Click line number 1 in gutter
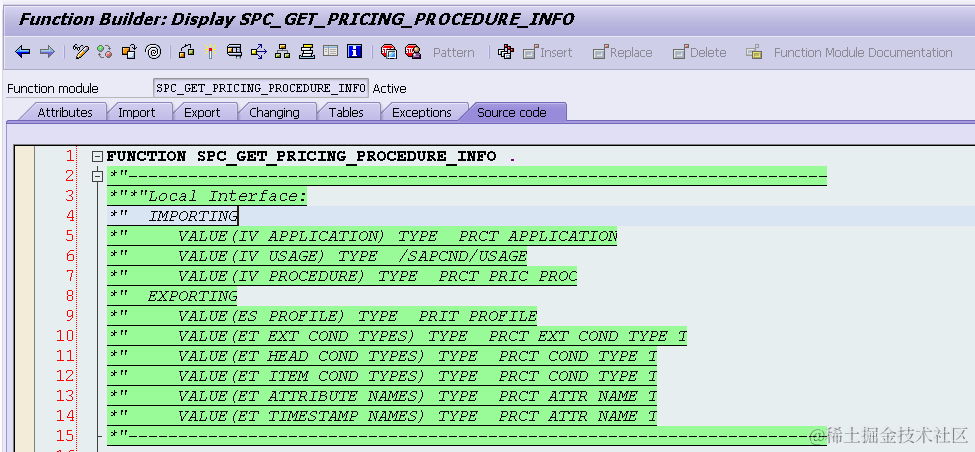 pyautogui.click(x=69, y=157)
